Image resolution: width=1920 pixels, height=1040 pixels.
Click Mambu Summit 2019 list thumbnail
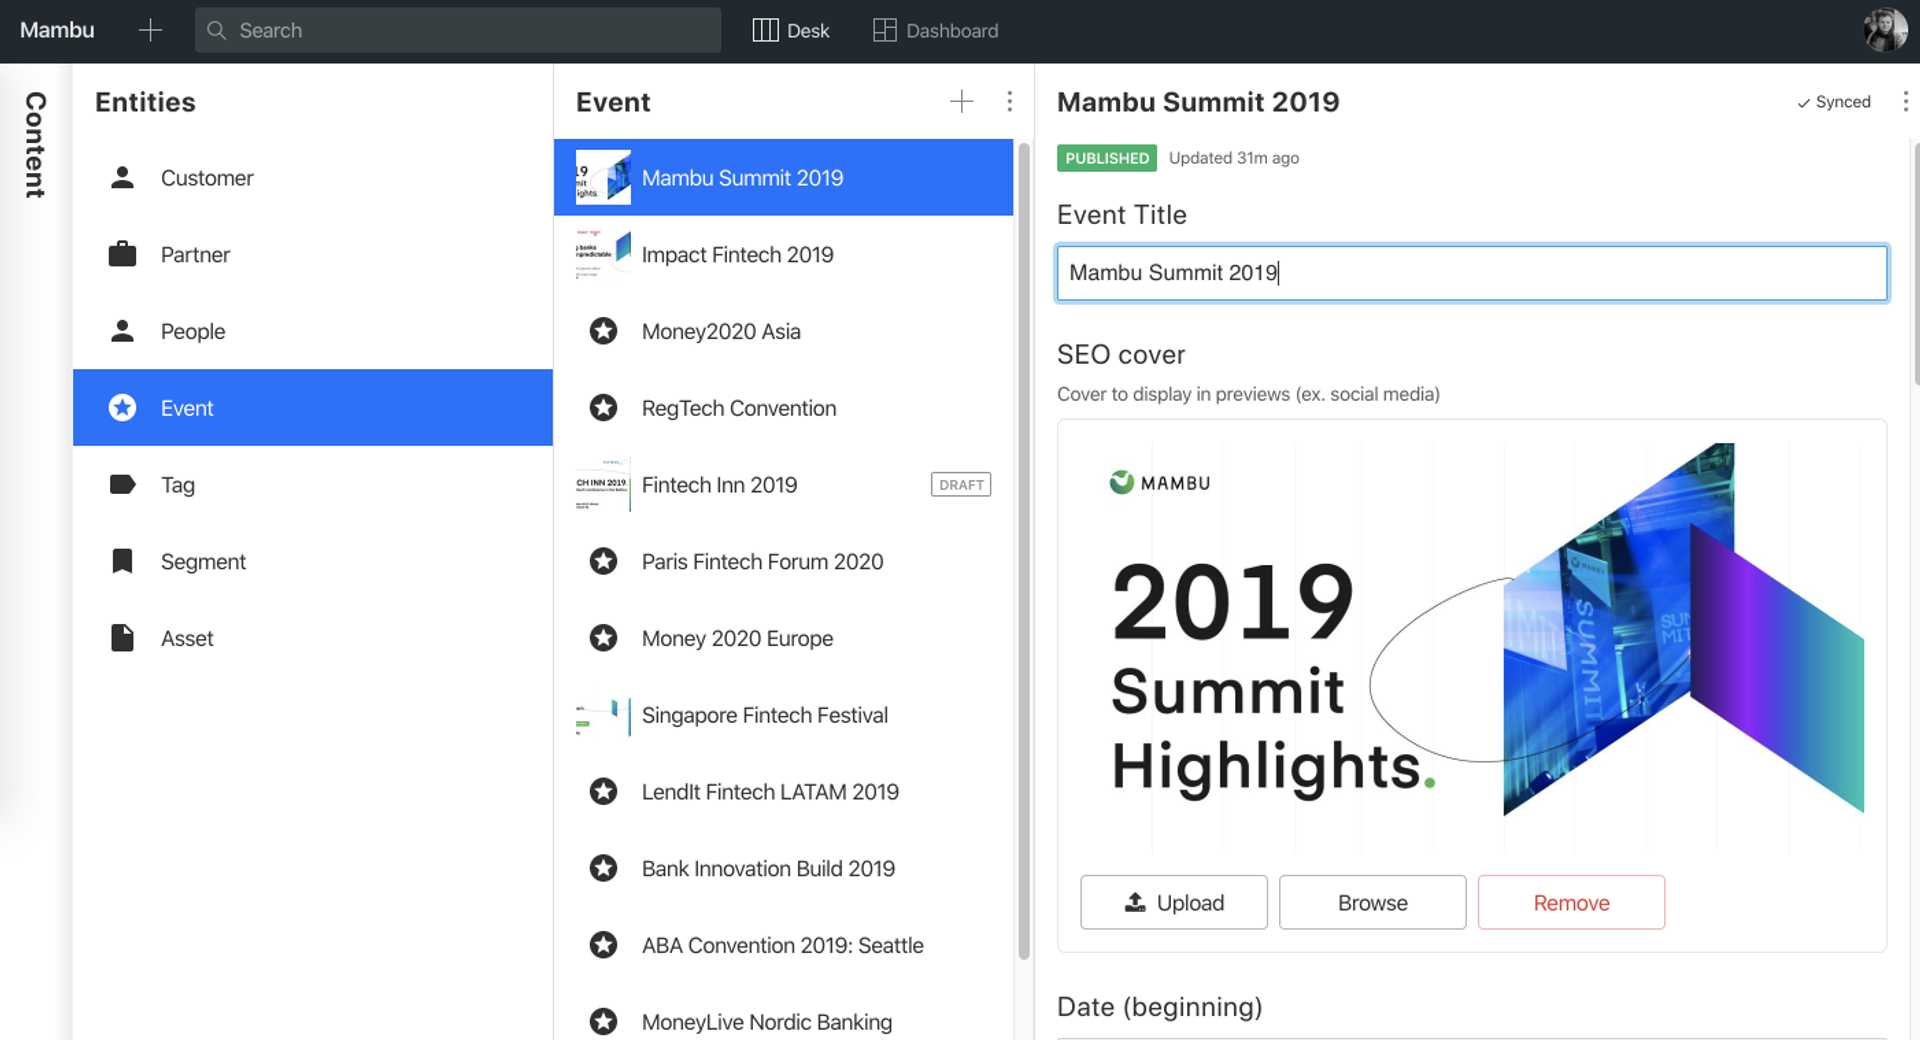(603, 177)
